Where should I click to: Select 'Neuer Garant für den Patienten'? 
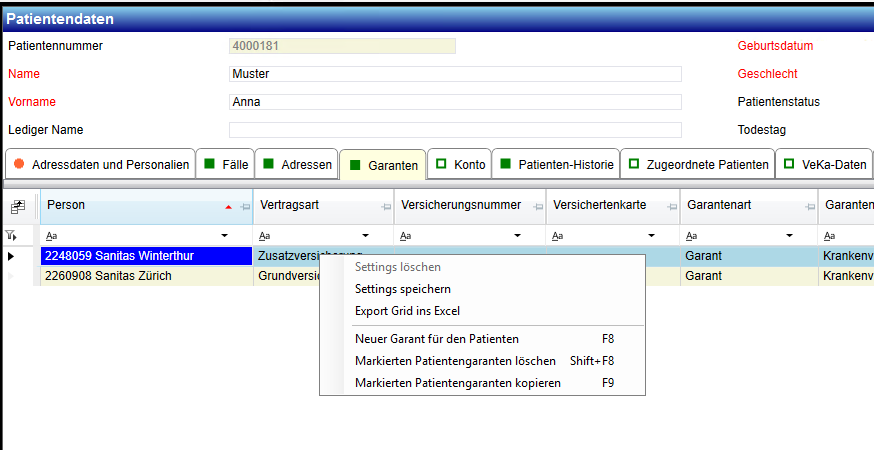(437, 339)
